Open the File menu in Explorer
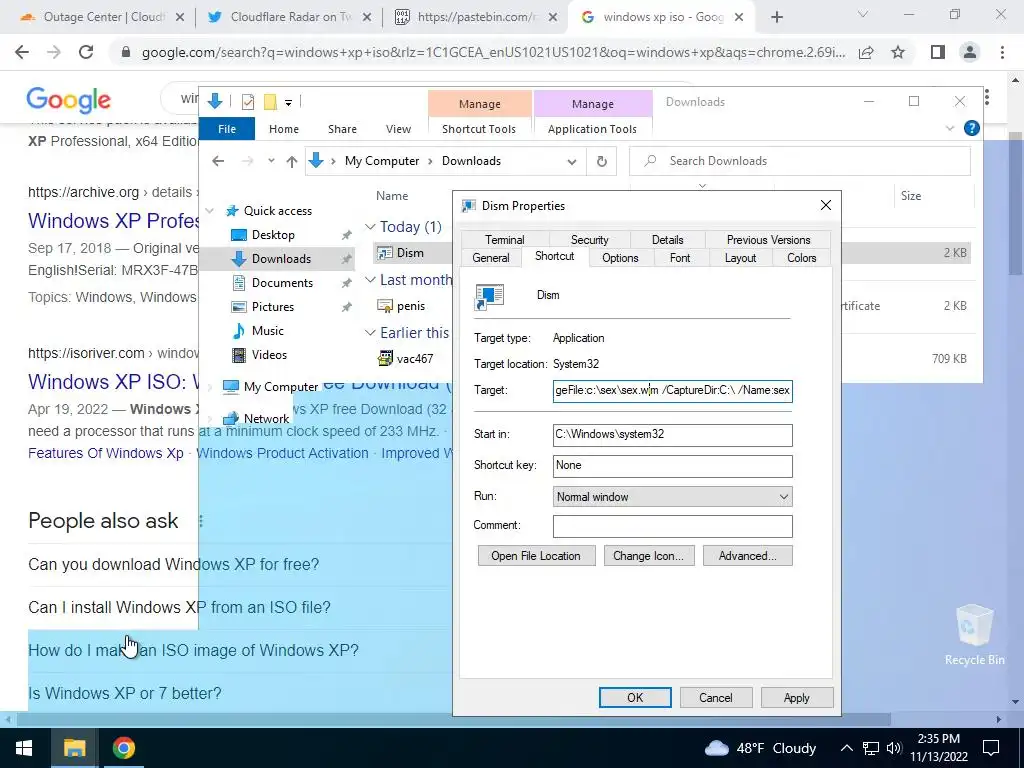 227,129
